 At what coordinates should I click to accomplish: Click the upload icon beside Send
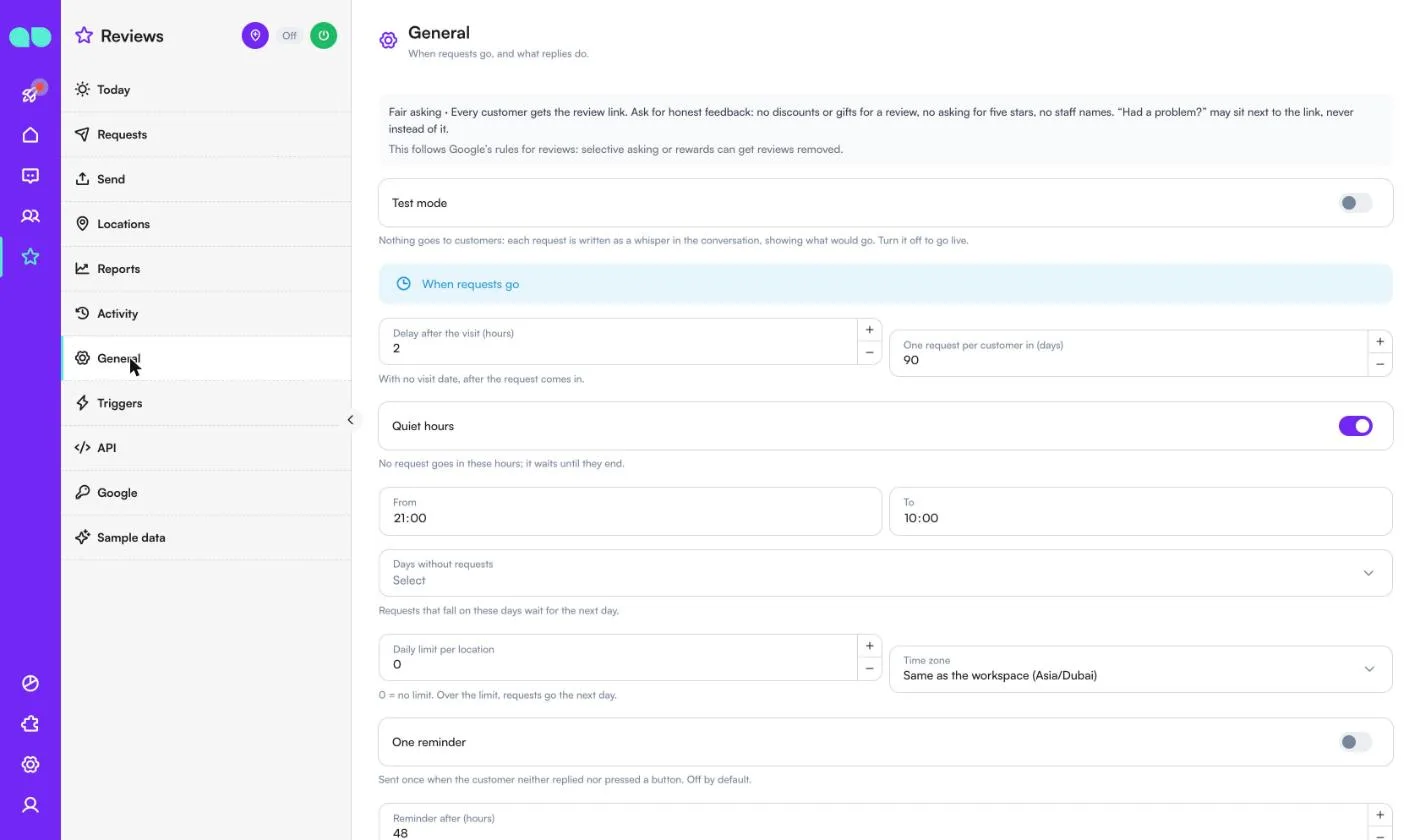pos(82,179)
